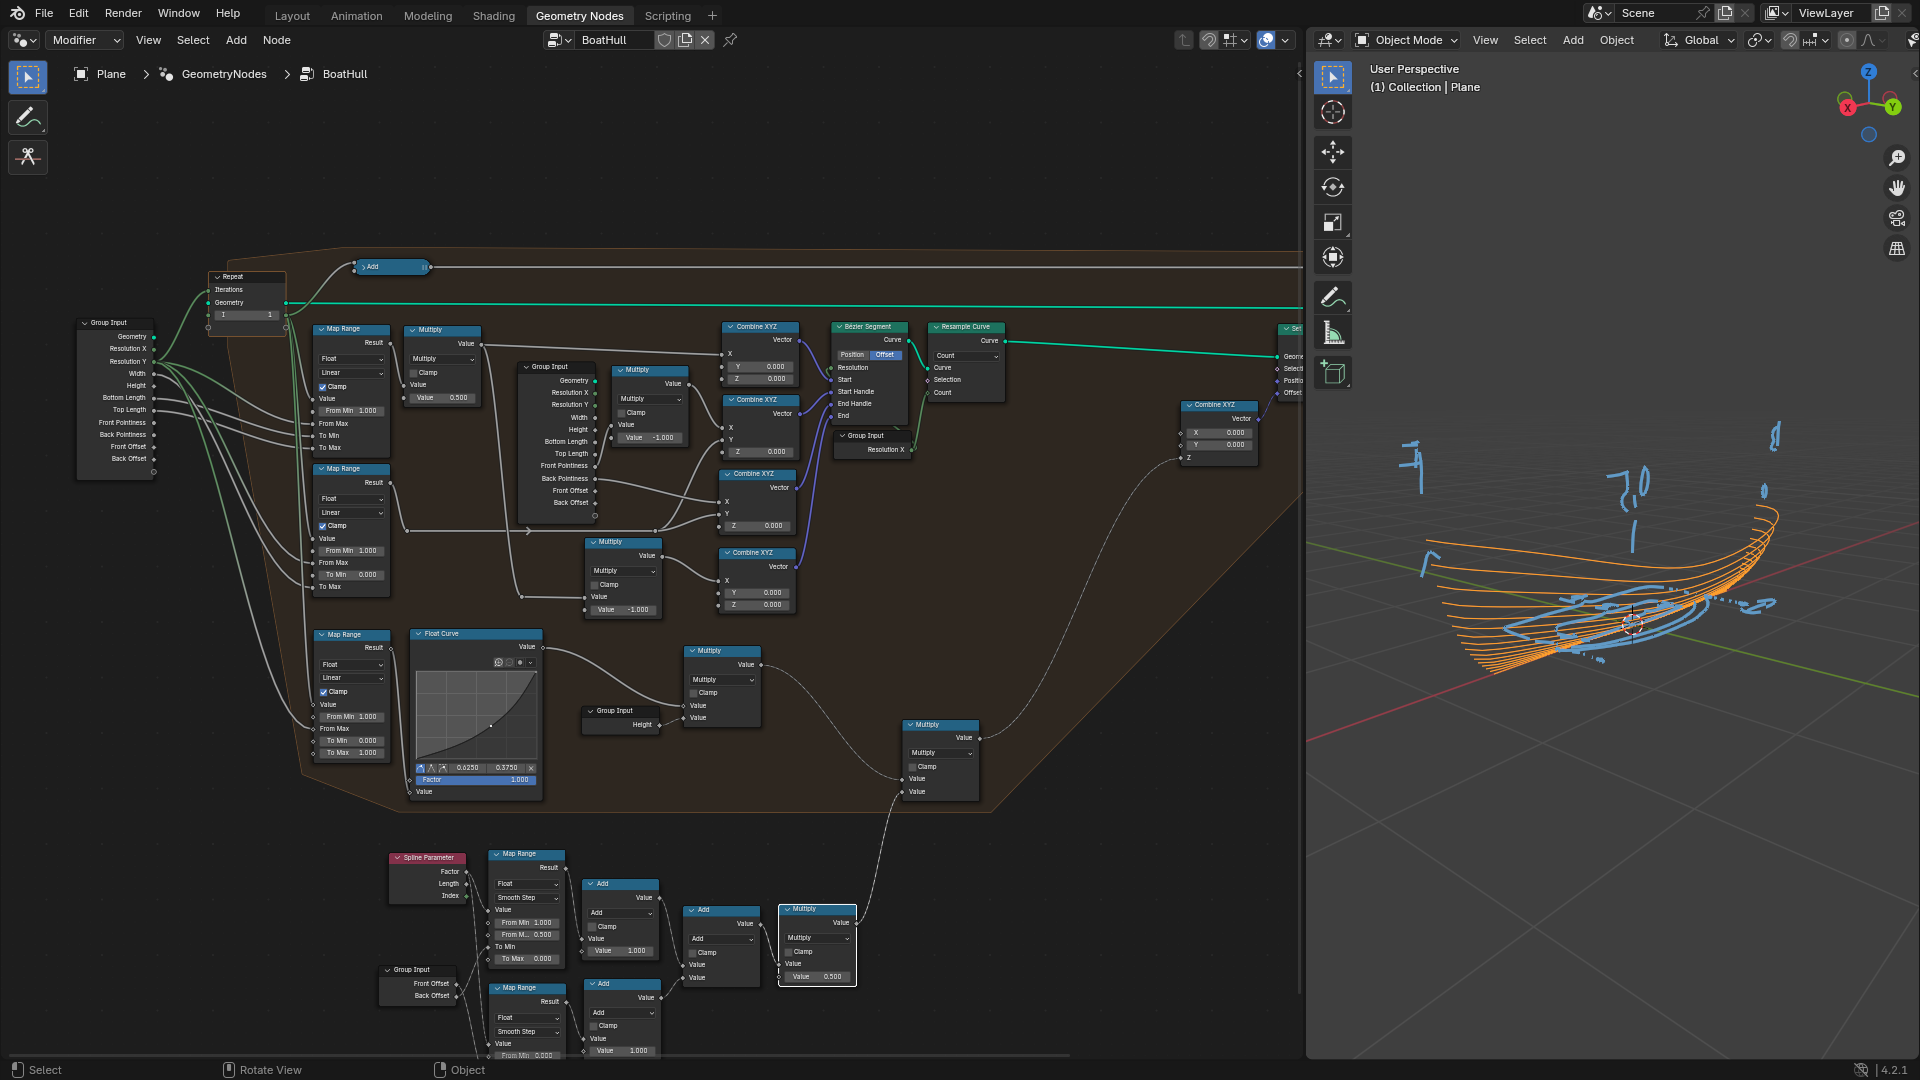Screen dimensions: 1920x1080
Task: Select Position mode in Bézier Segment node
Action: click(852, 355)
